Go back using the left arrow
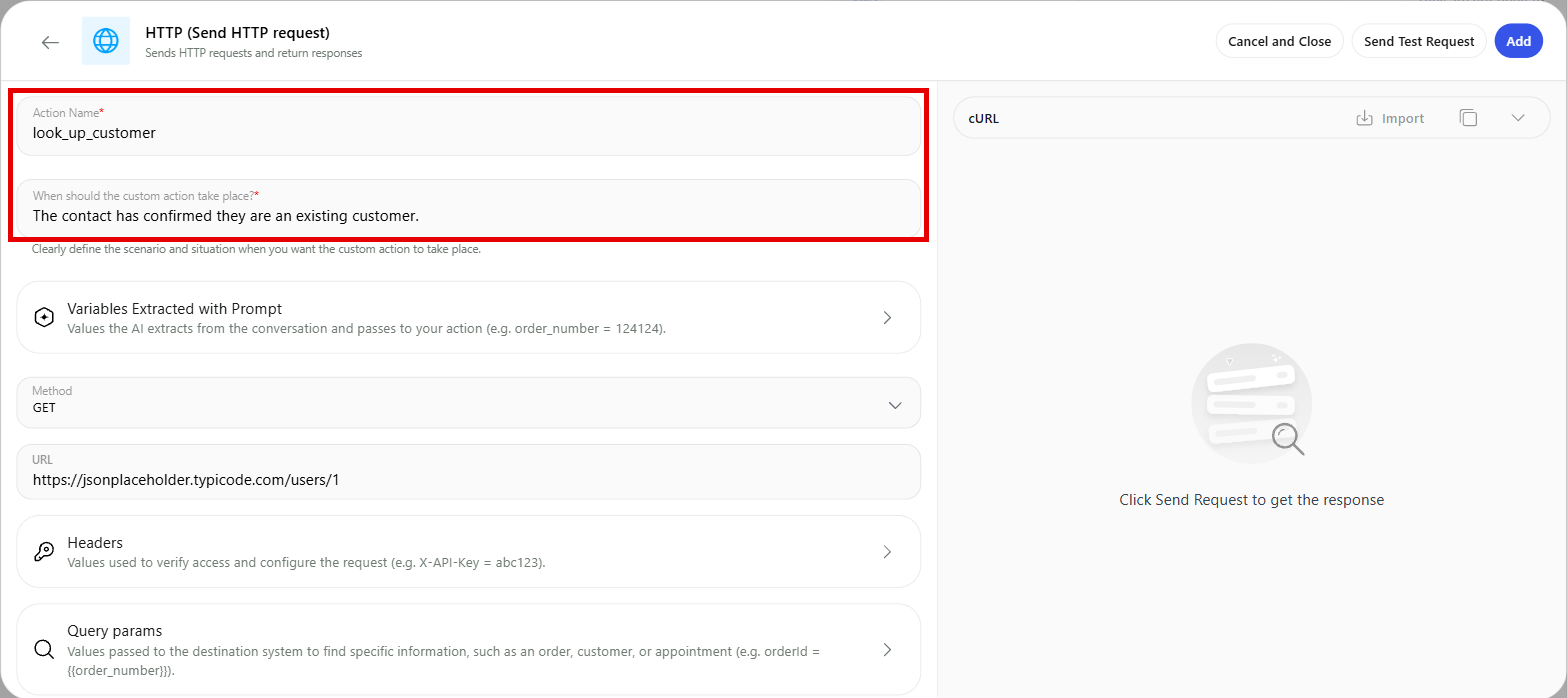Image resolution: width=1567 pixels, height=698 pixels. pos(50,42)
